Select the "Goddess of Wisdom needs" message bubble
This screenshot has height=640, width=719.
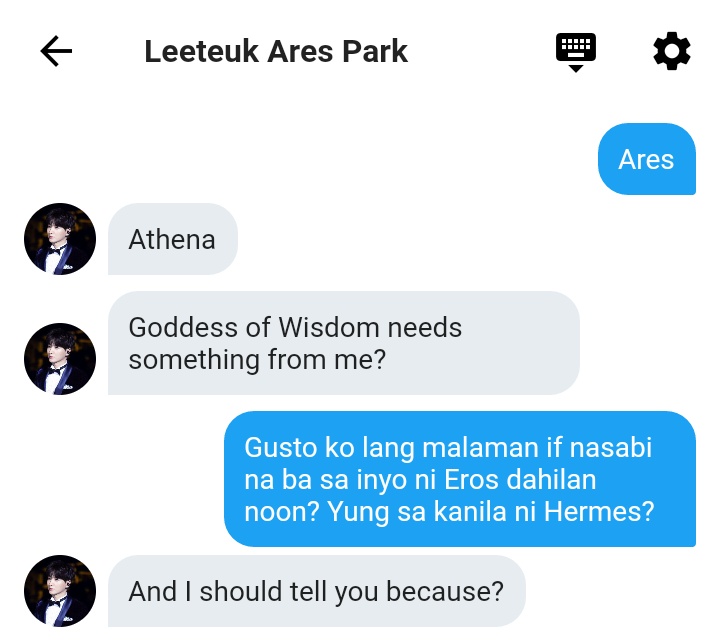pos(343,343)
